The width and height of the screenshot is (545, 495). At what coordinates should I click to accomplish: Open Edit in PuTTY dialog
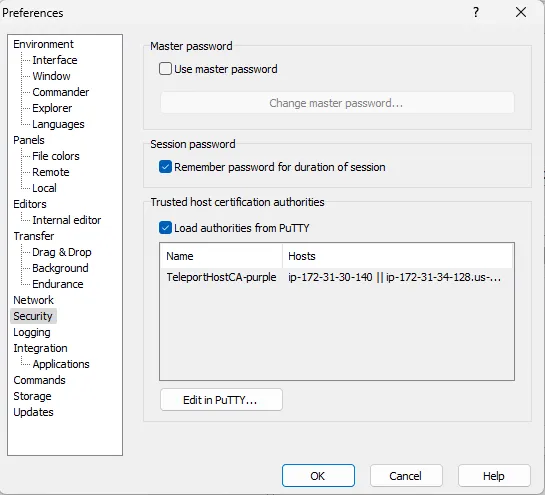(221, 400)
